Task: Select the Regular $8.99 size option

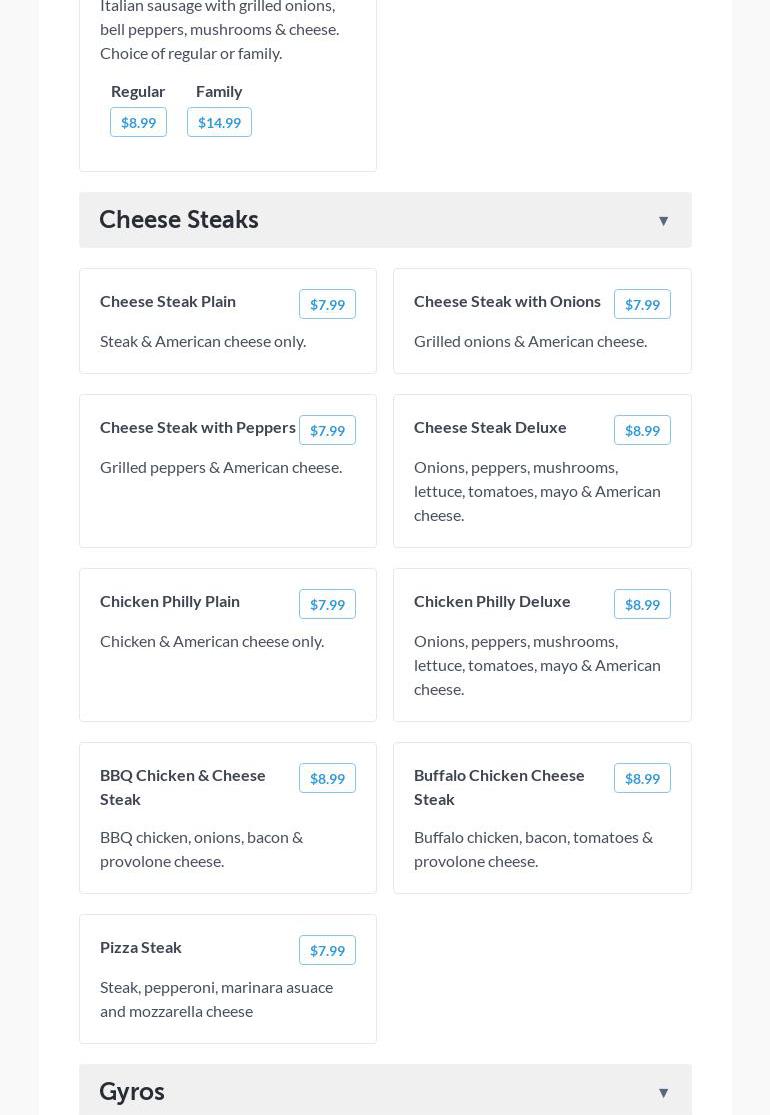Action: click(138, 122)
